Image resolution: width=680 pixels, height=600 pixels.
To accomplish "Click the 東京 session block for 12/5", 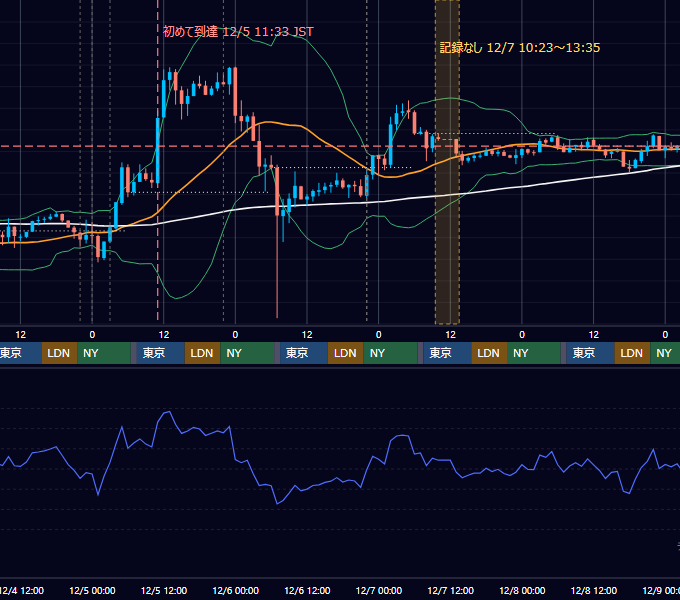I will point(160,353).
